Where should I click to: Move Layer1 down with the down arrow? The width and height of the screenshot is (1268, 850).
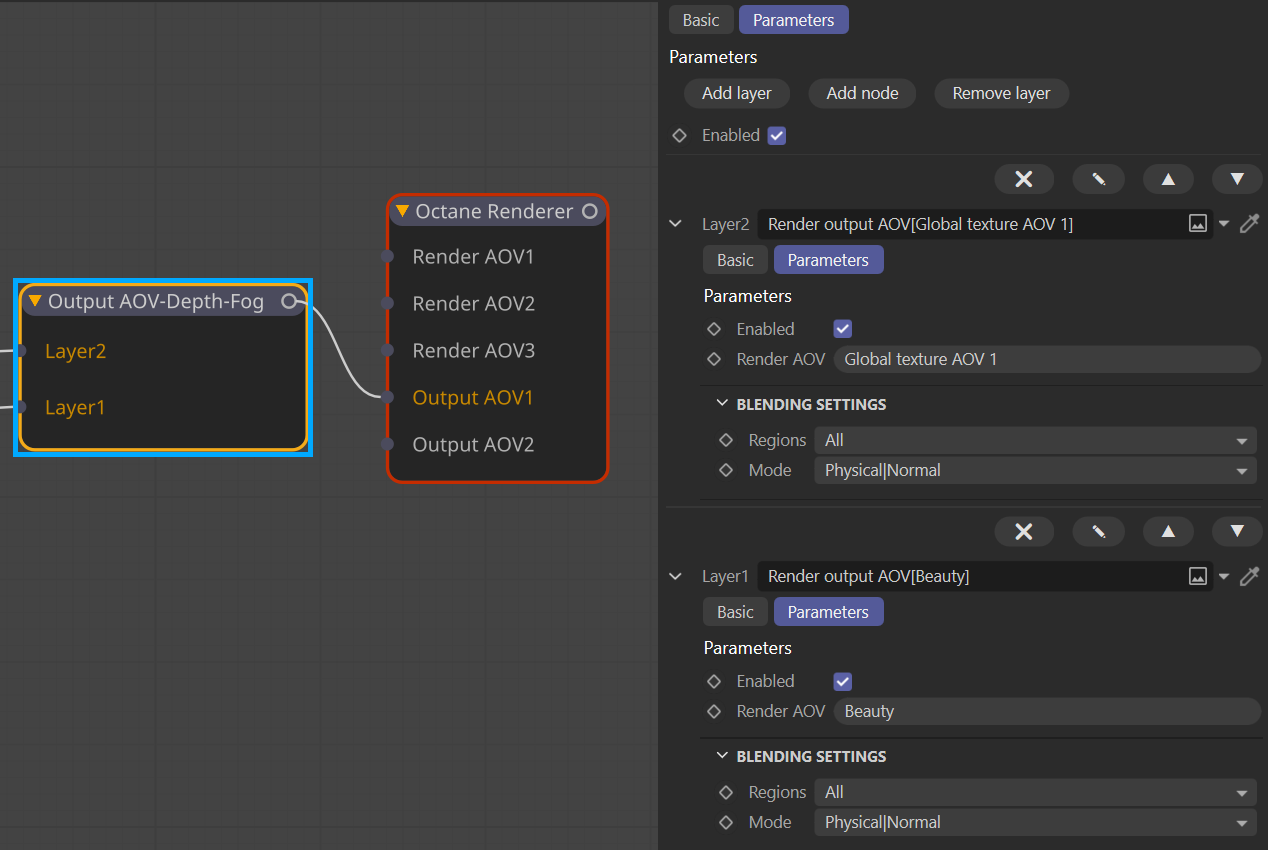click(x=1237, y=531)
